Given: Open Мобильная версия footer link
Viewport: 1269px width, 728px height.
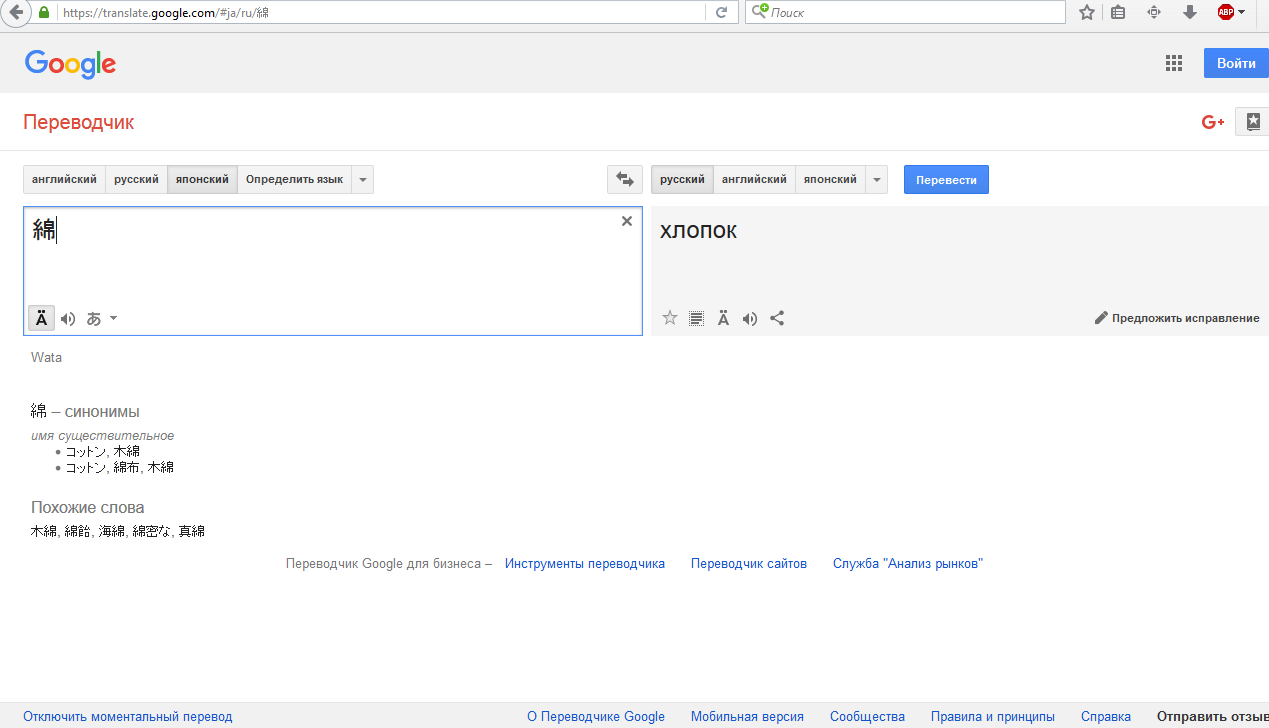Looking at the screenshot, I should [x=747, y=717].
